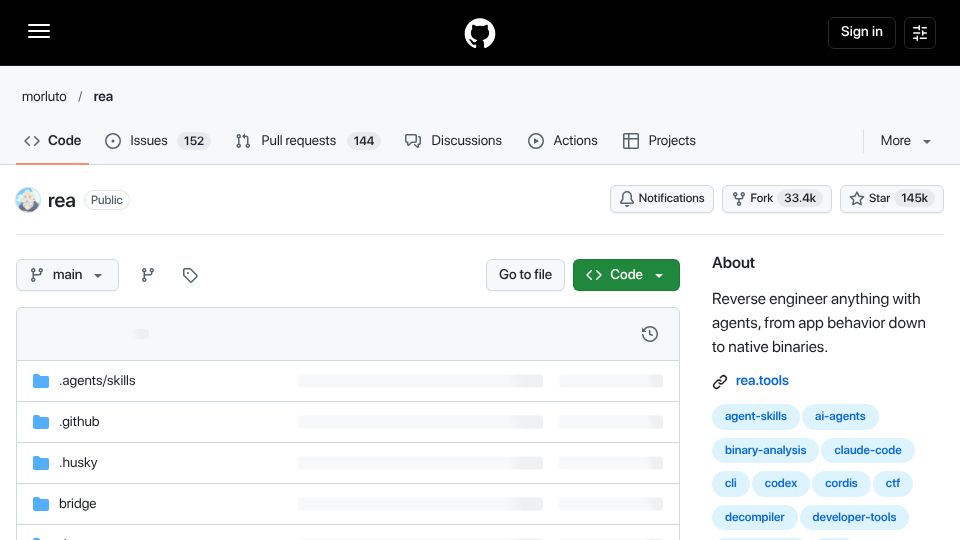Open the bridge folder

(x=78, y=504)
